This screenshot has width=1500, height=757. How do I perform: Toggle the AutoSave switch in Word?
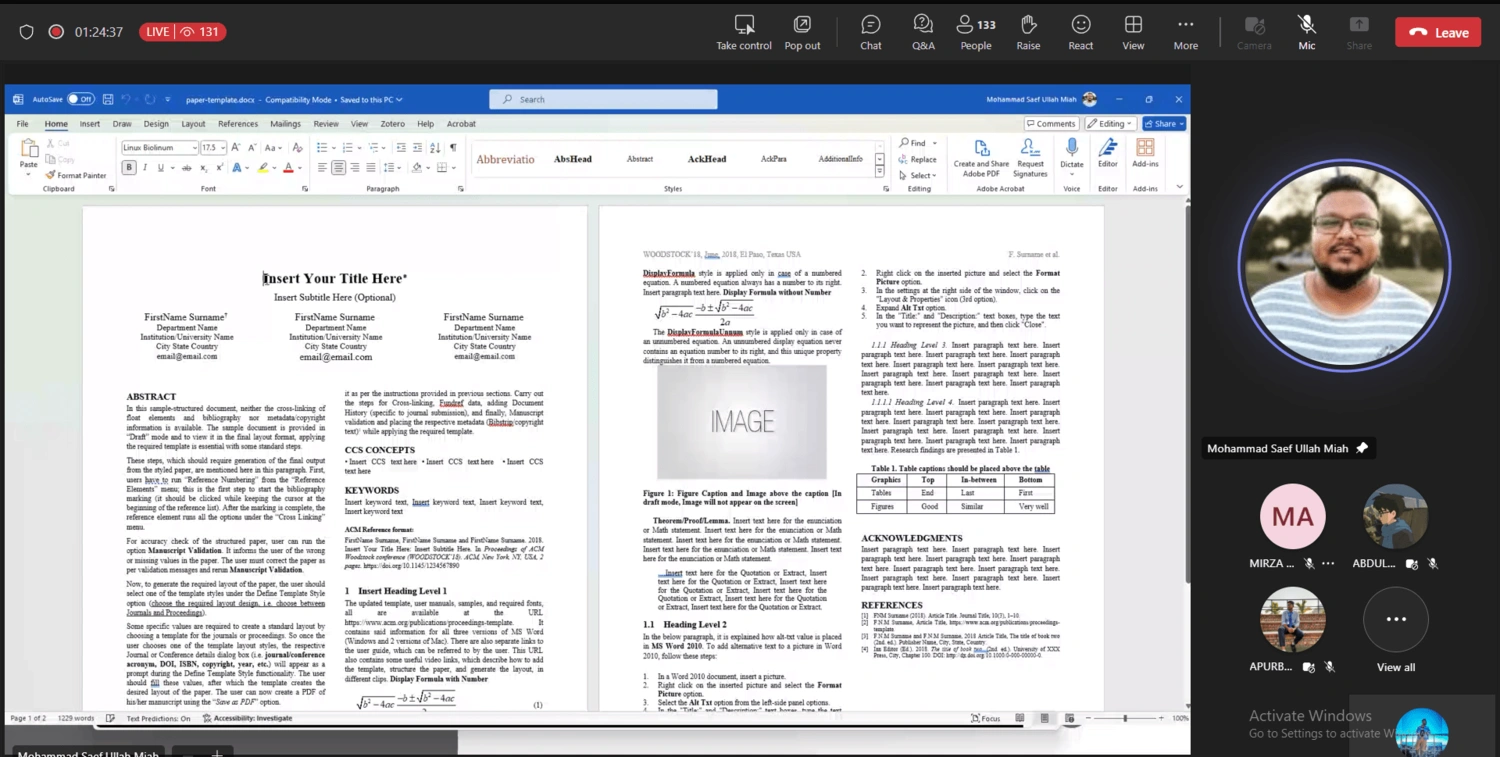(80, 99)
